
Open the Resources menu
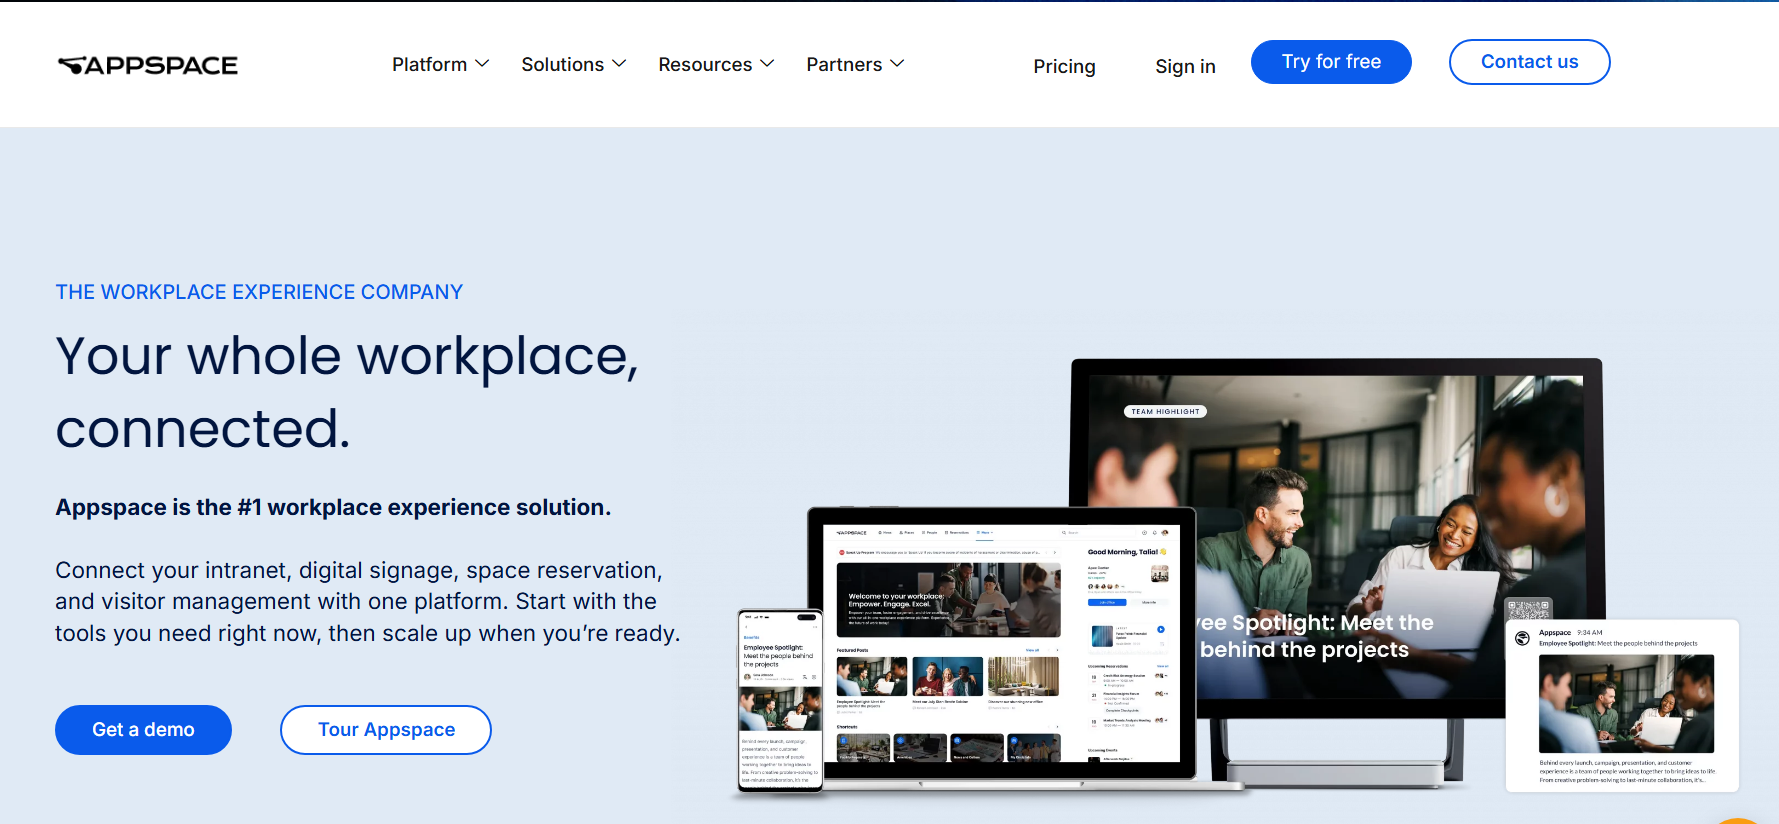705,64
